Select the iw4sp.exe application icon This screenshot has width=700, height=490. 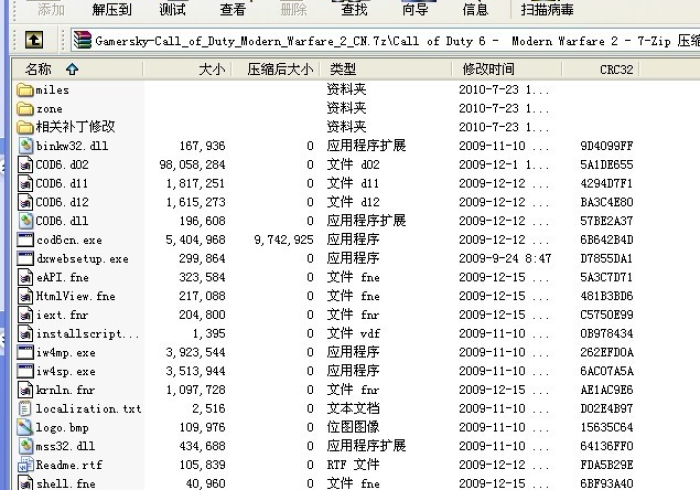(x=25, y=371)
